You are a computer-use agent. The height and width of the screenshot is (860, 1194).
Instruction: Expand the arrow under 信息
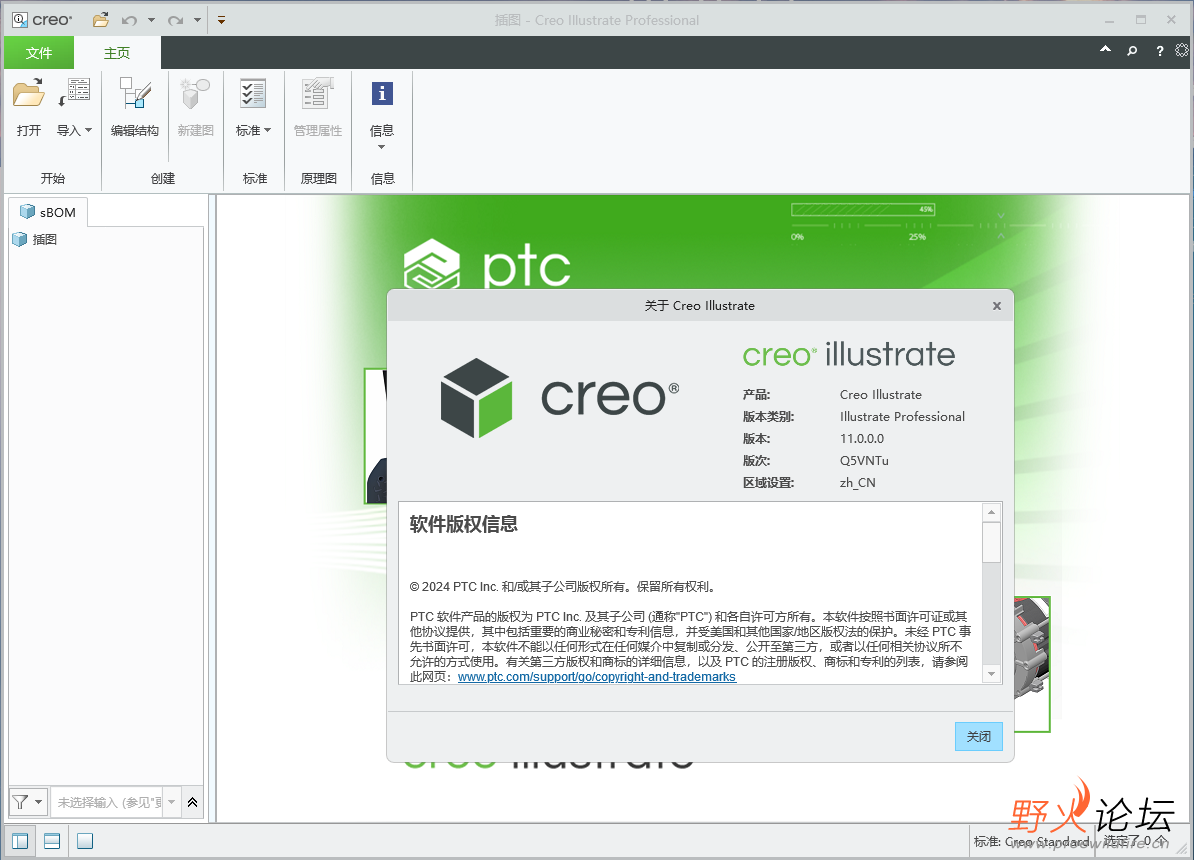[x=382, y=147]
